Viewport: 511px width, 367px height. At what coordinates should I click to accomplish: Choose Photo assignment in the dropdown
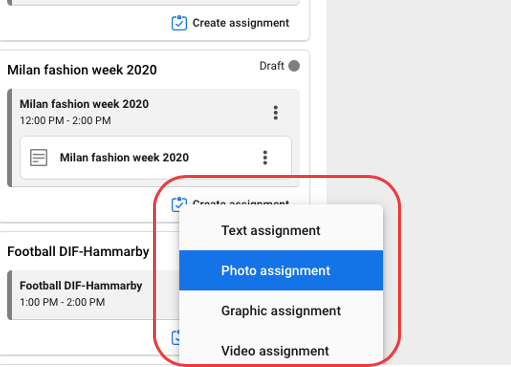point(281,270)
